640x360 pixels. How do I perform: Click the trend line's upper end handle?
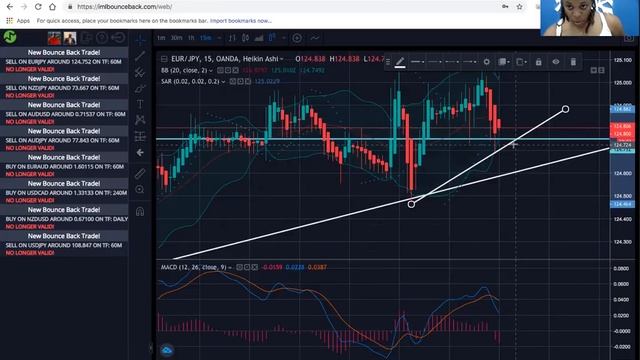[565, 109]
